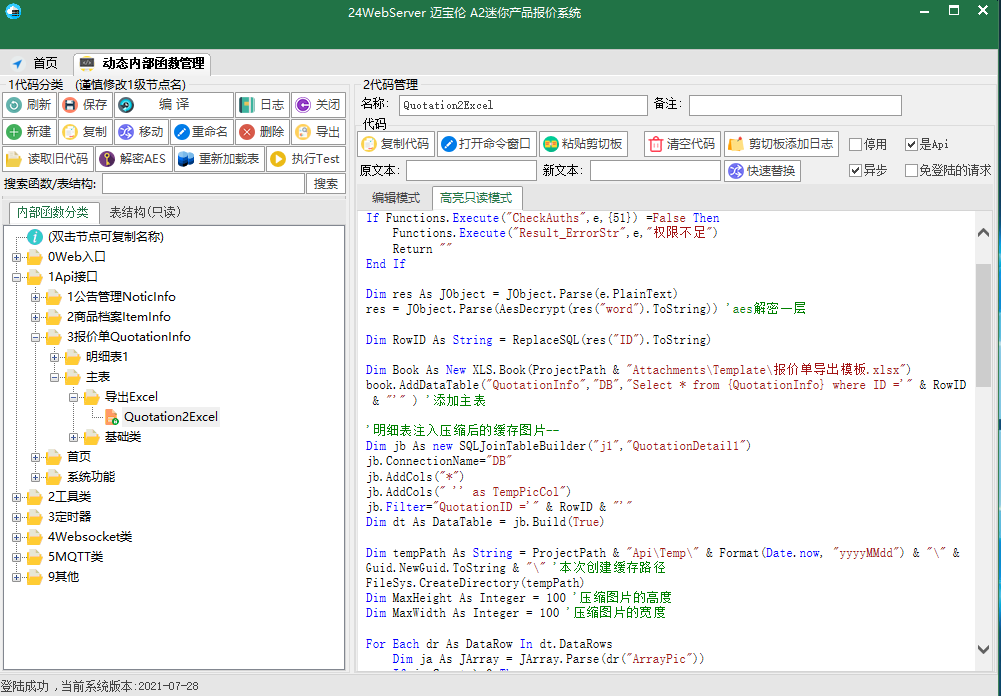Click the 备注 remarks input field
Viewport: 1001px width, 696px height.
[x=795, y=105]
